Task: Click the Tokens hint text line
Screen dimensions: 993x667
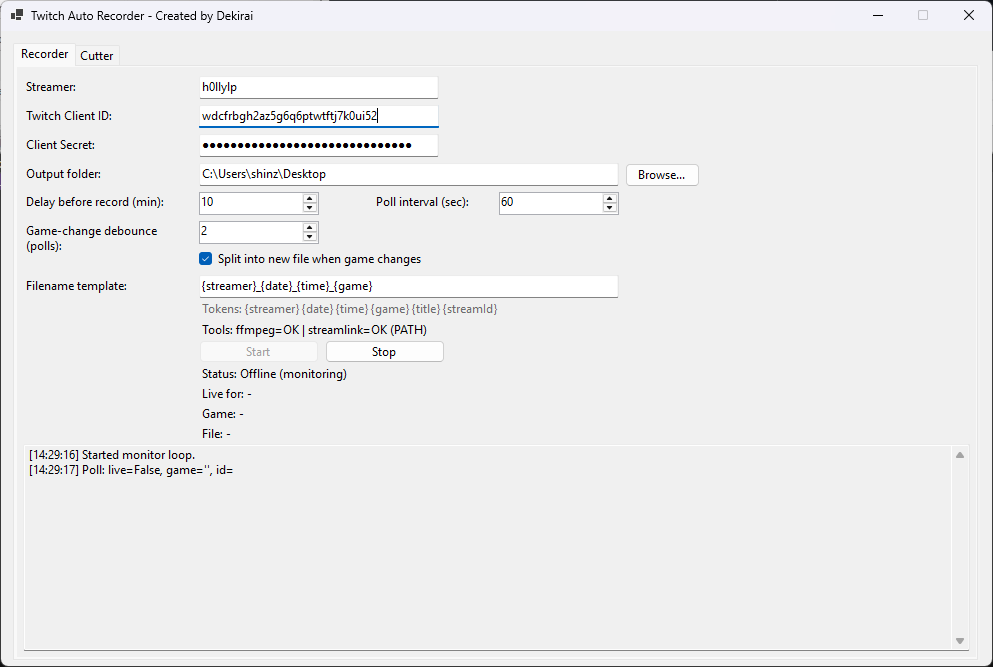Action: [x=350, y=309]
